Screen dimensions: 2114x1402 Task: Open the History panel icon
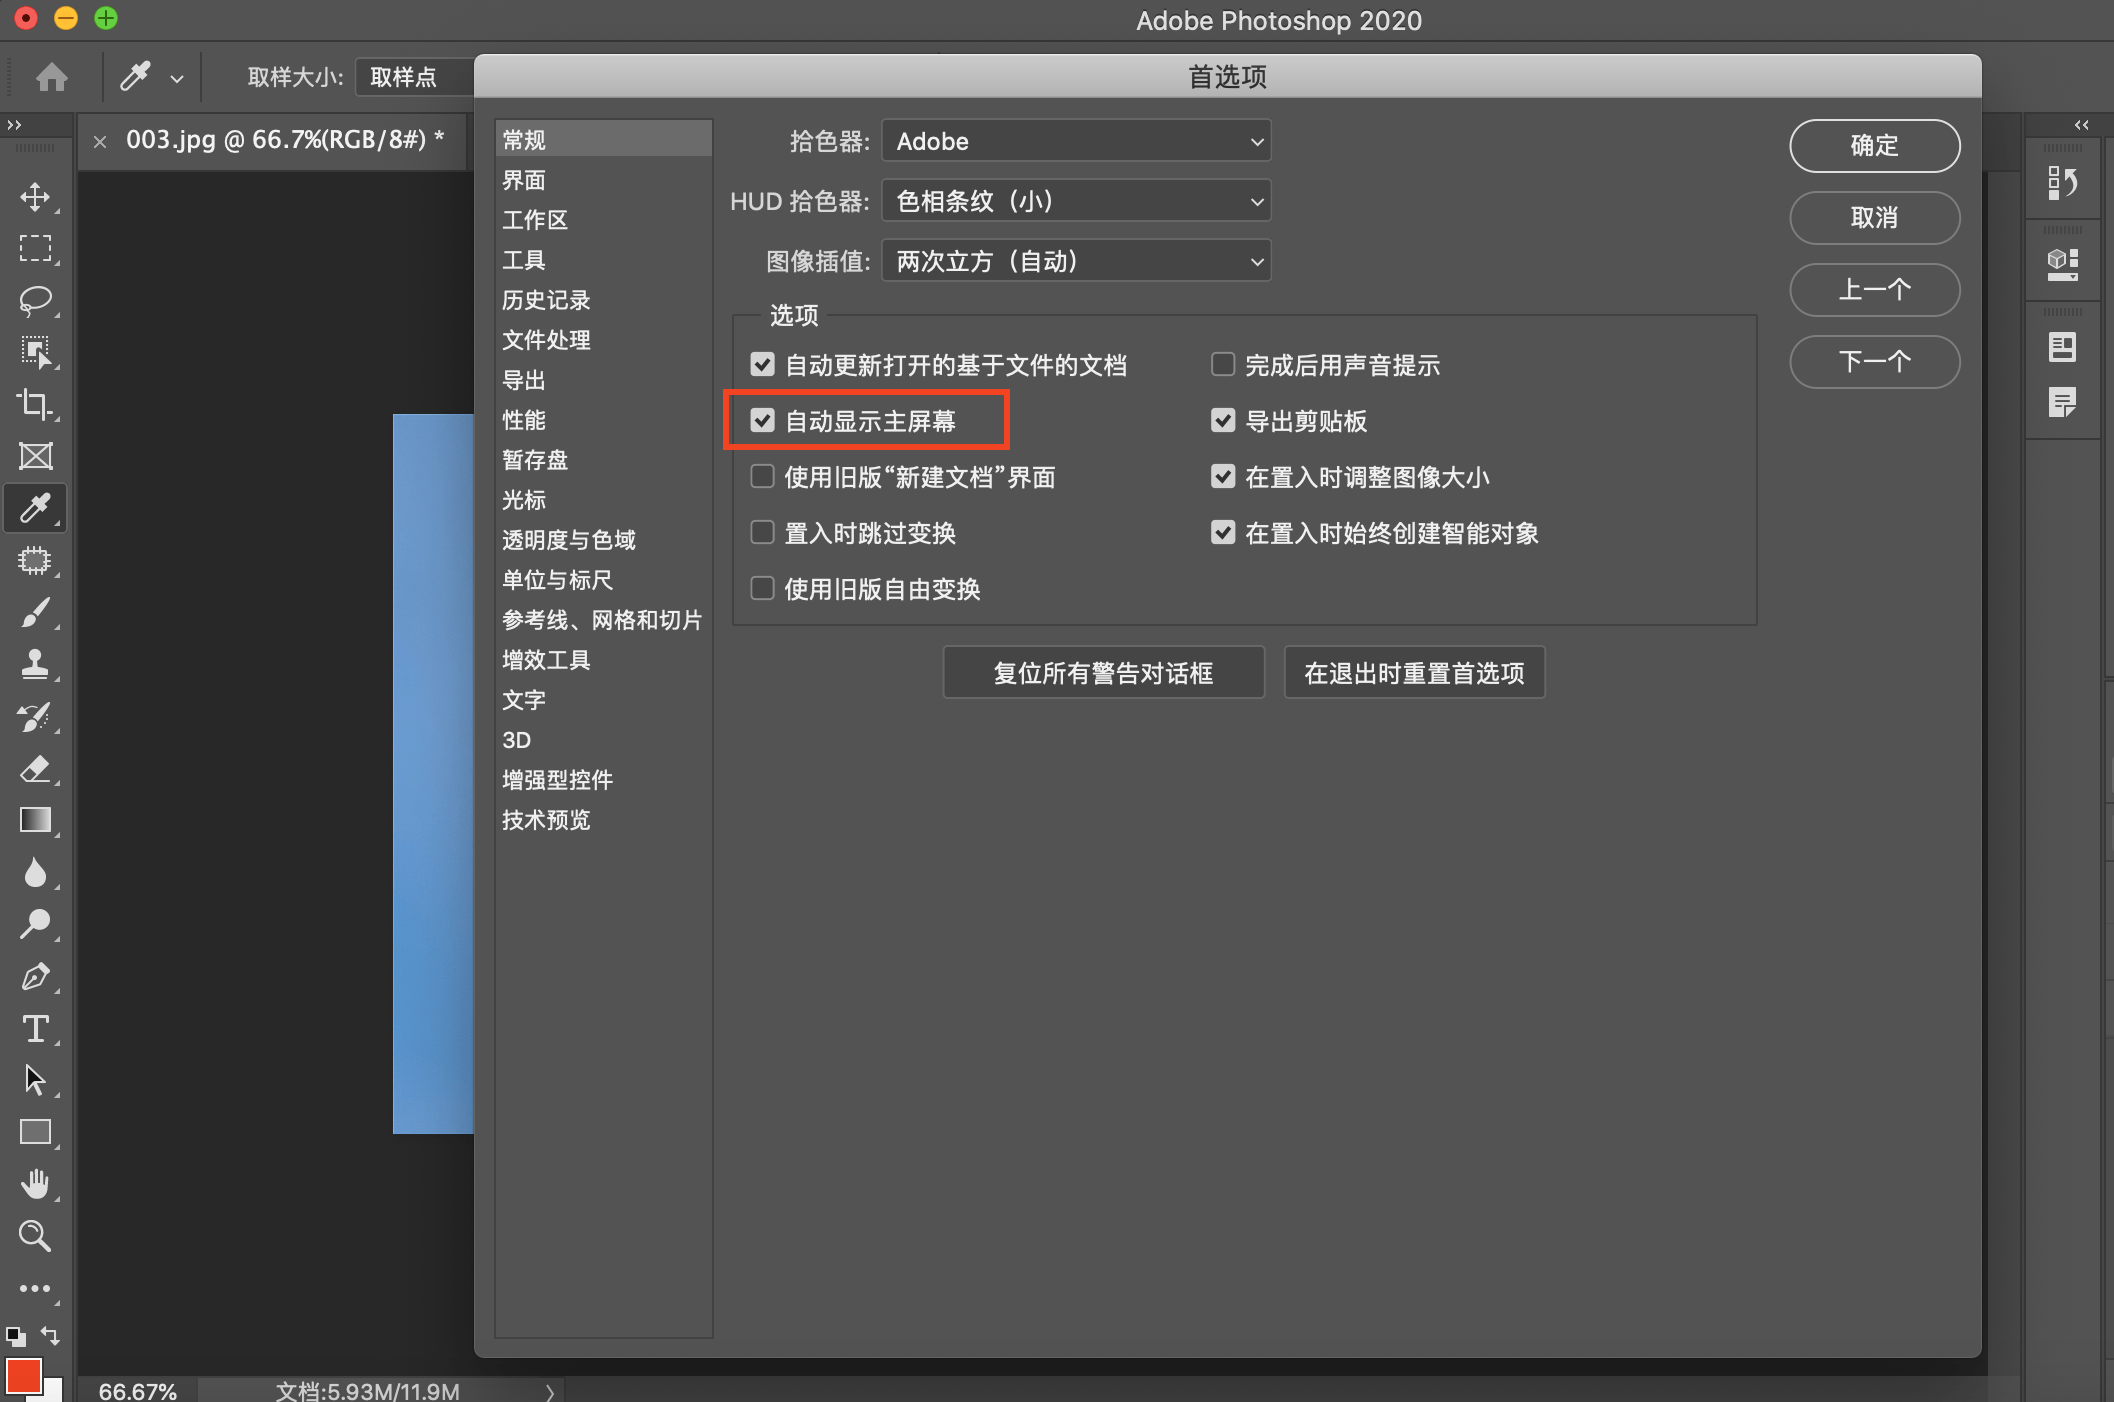[2062, 183]
